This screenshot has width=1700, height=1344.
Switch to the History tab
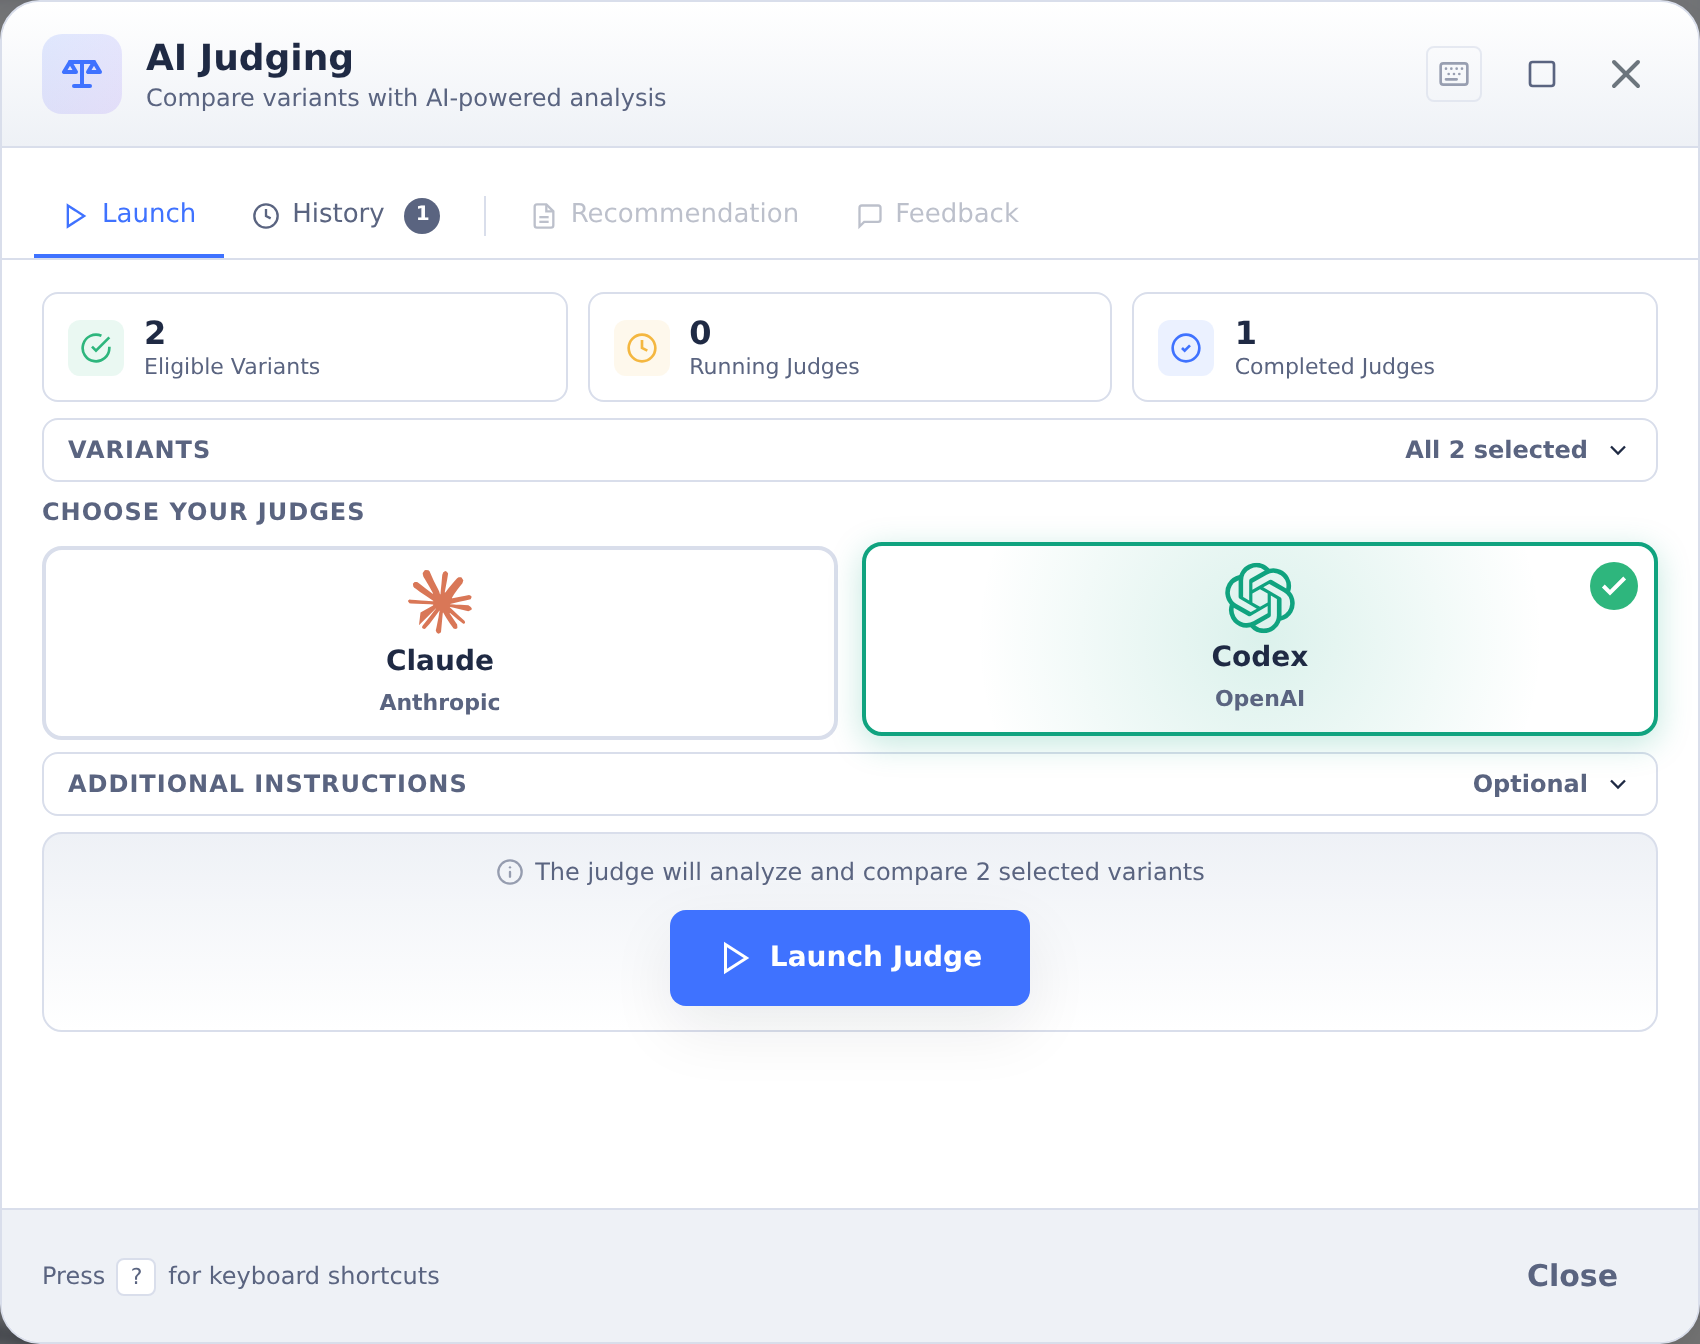346,214
